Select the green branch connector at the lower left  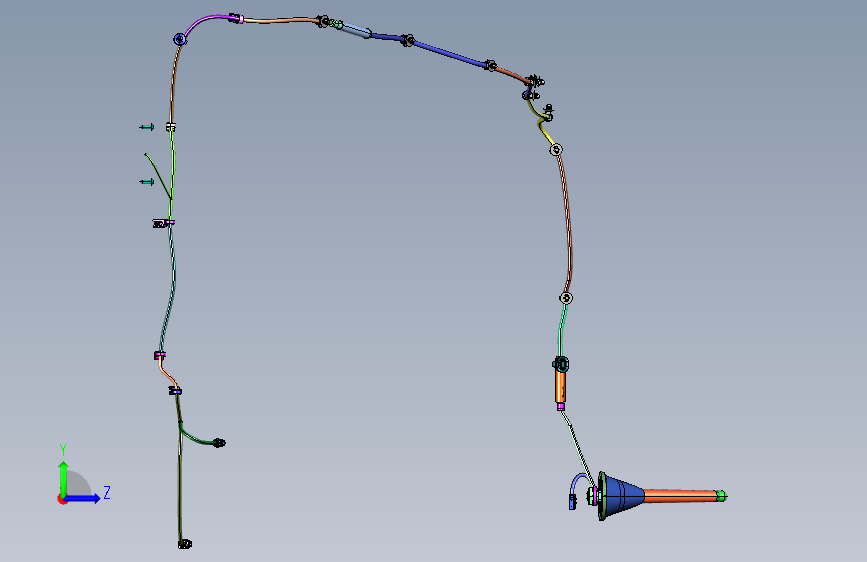[219, 443]
